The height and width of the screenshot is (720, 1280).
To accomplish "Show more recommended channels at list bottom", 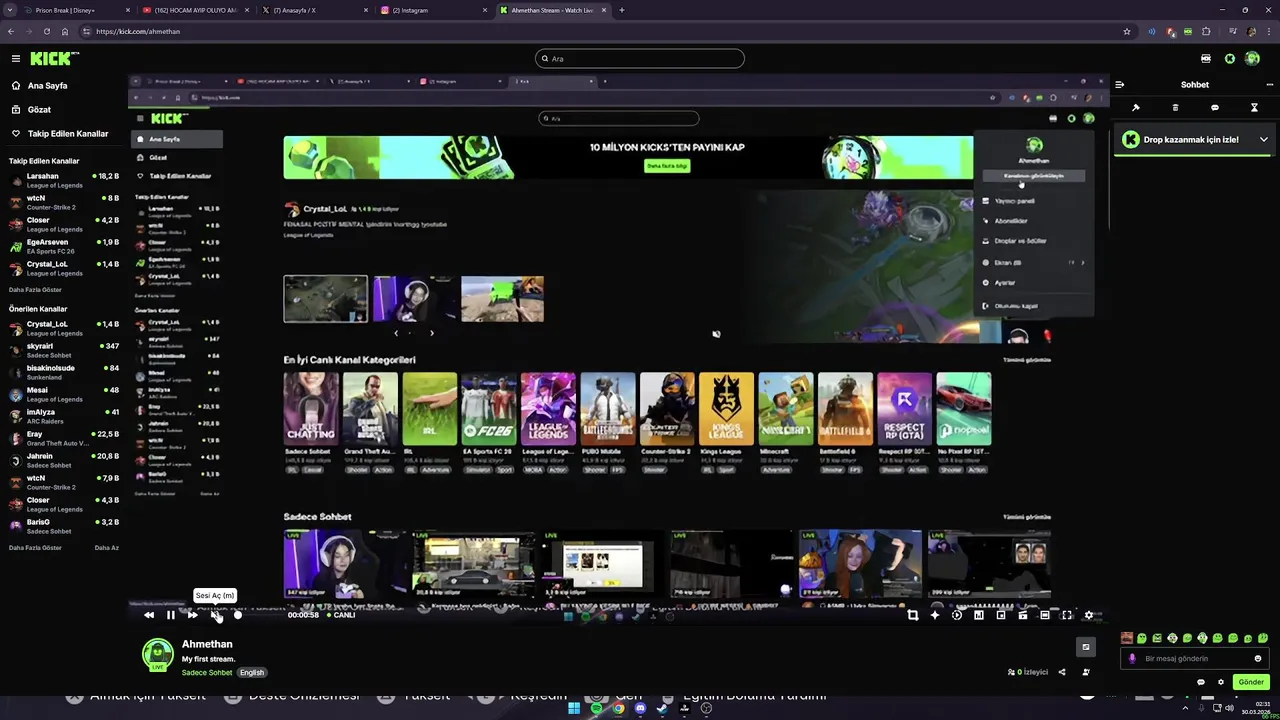I will [35, 548].
